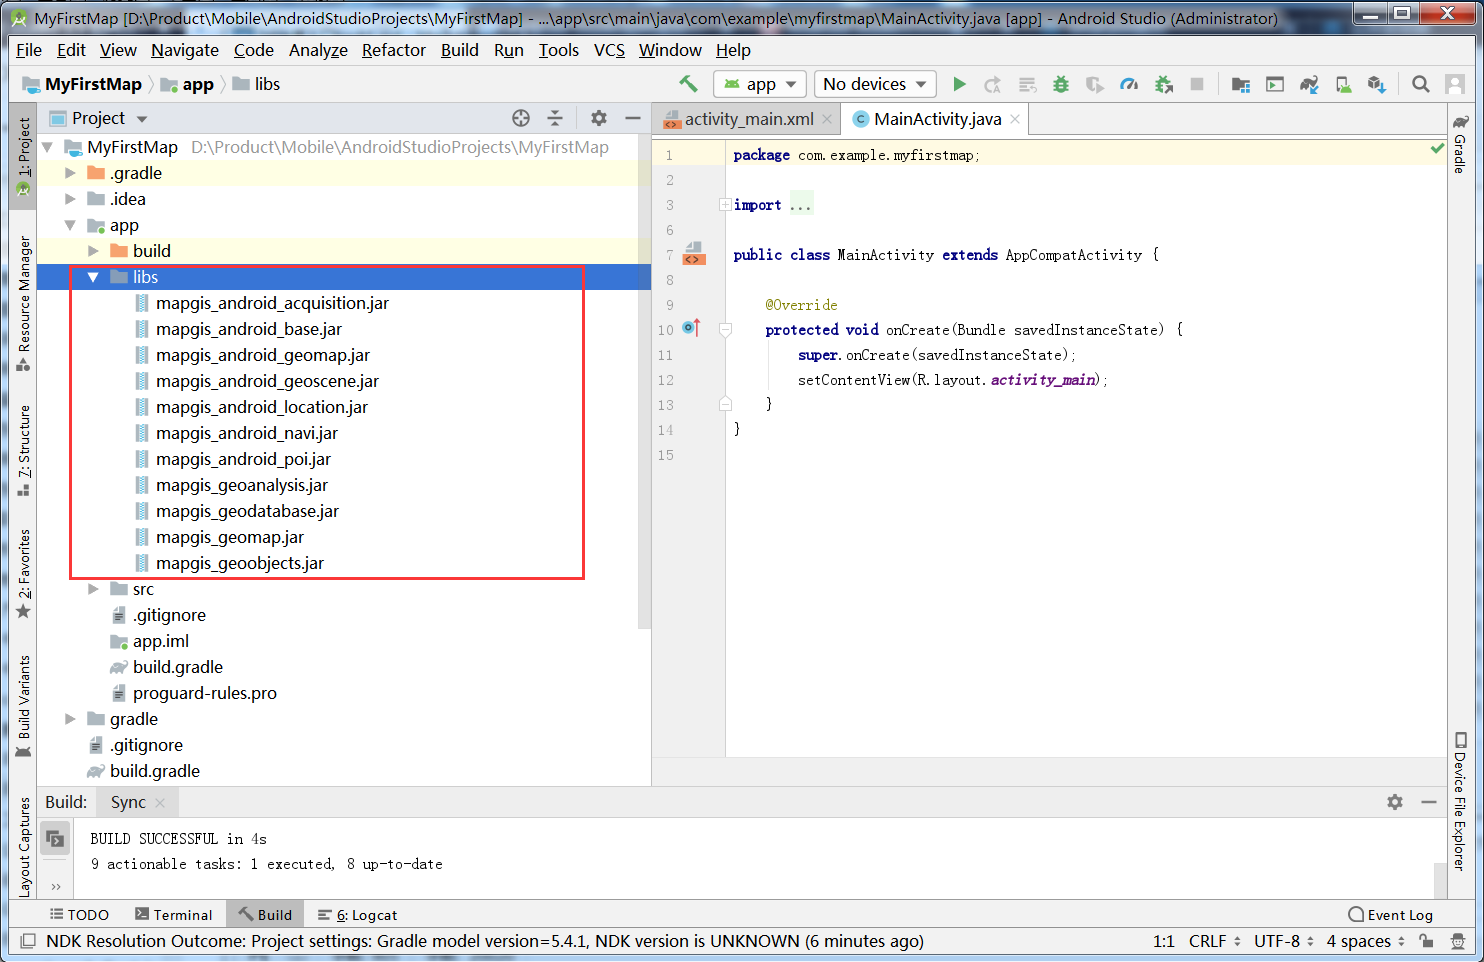Open the VCS menu
Viewport: 1484px width, 962px height.
tap(609, 50)
